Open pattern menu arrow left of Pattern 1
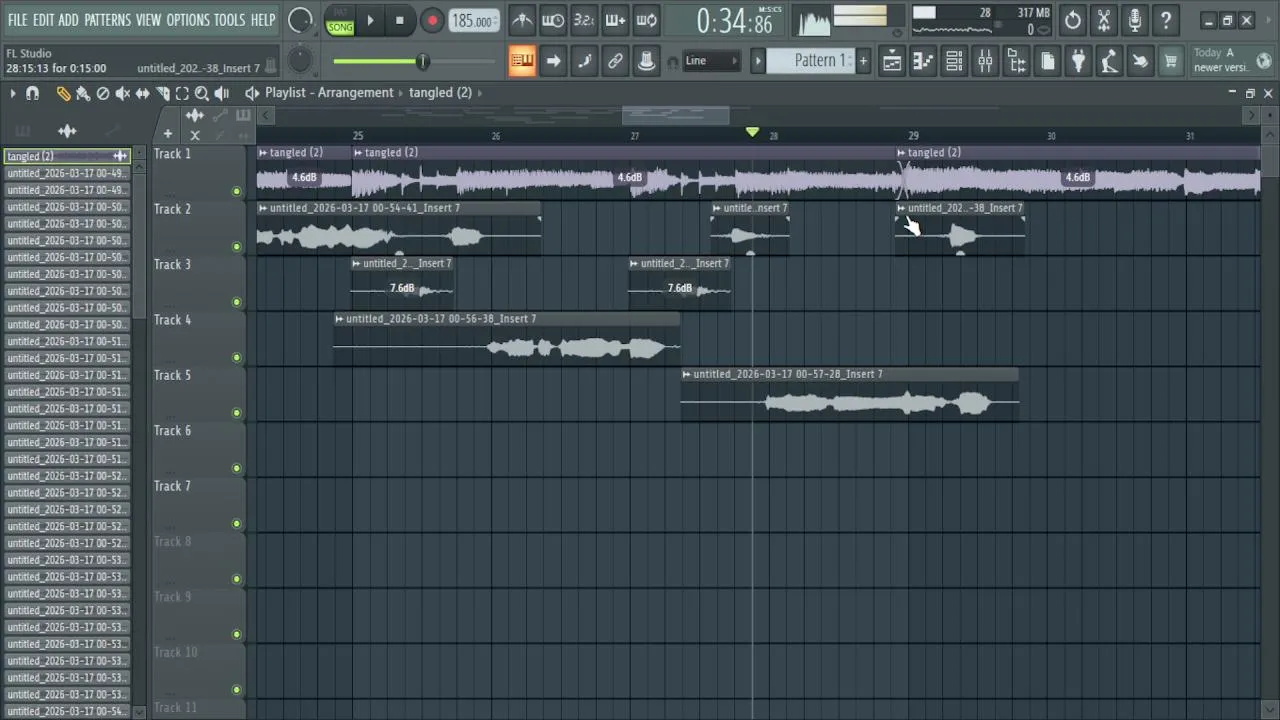The image size is (1280, 720). pyautogui.click(x=758, y=61)
